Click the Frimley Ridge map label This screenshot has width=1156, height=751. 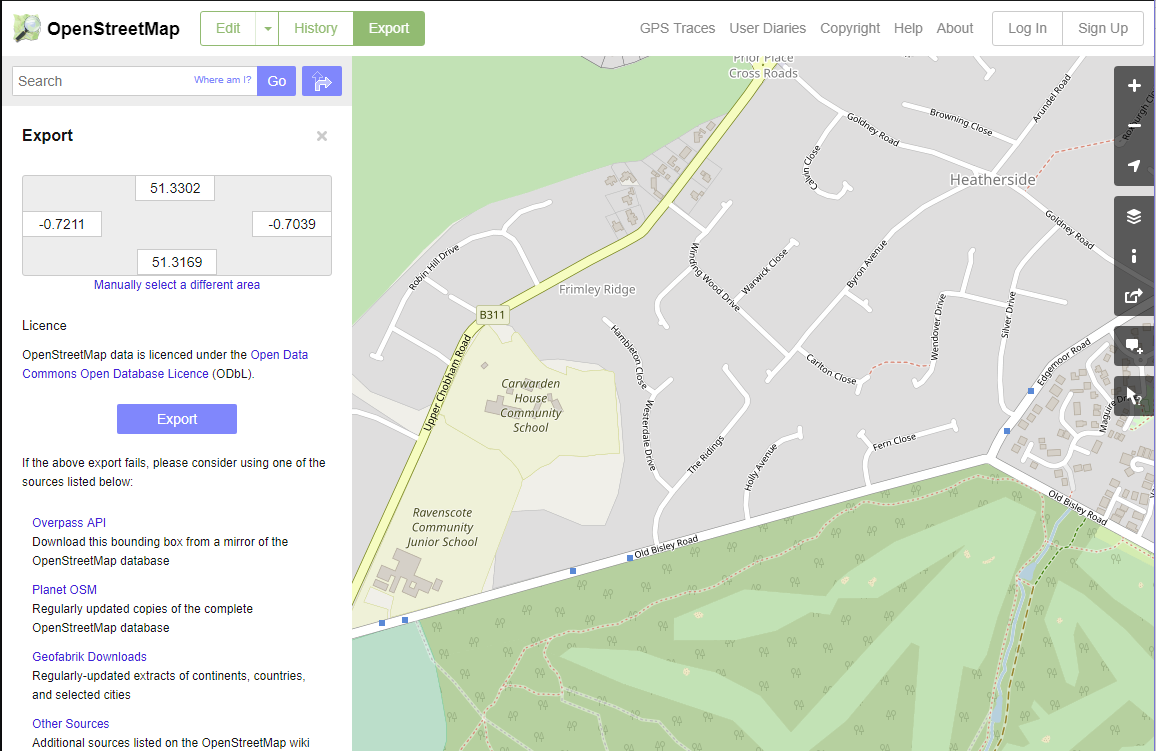click(x=597, y=290)
